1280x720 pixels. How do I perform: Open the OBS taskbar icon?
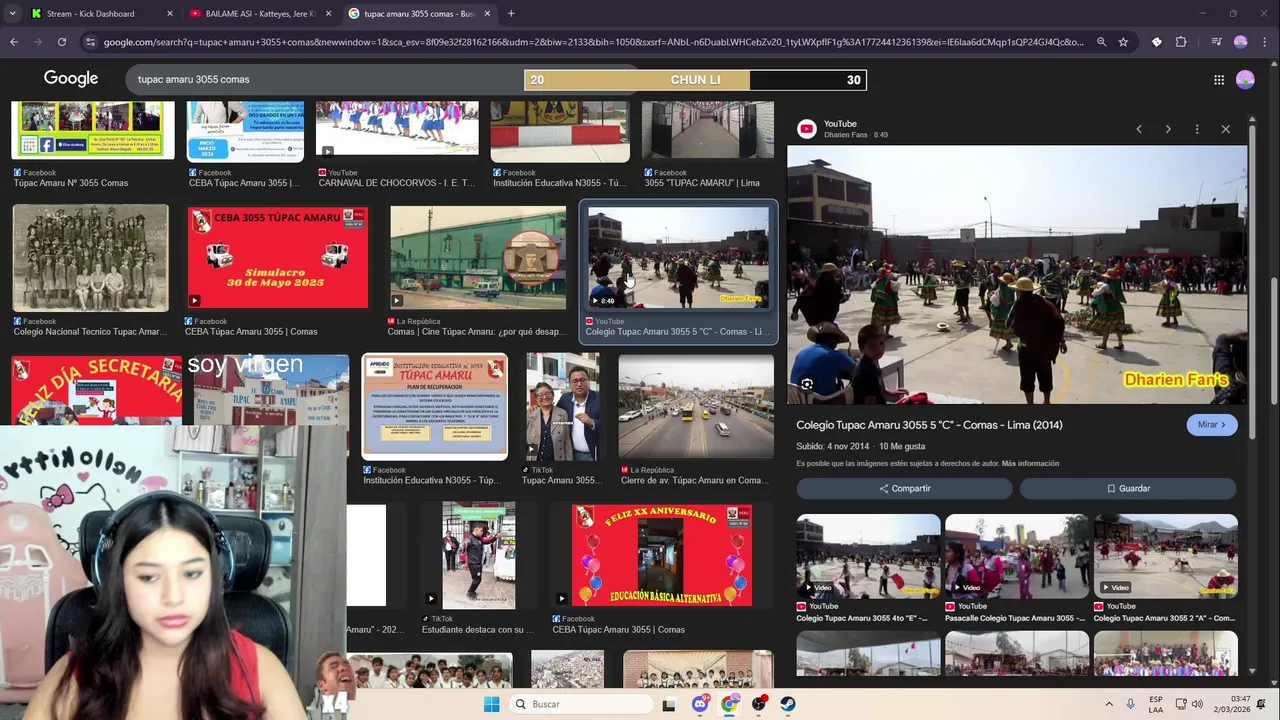759,704
